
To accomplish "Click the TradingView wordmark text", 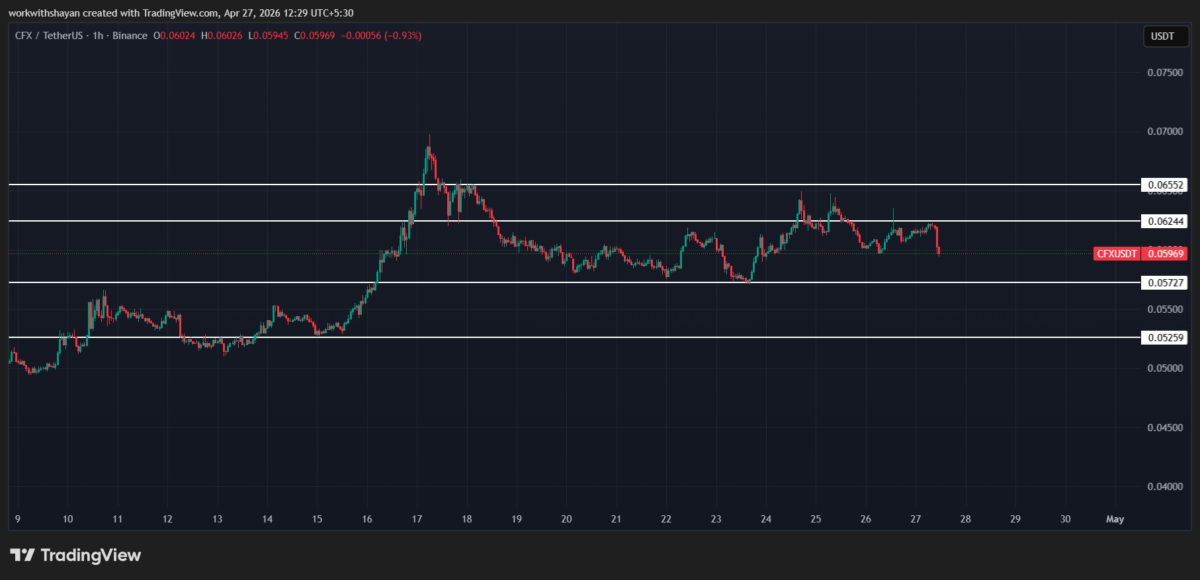I will [x=91, y=555].
